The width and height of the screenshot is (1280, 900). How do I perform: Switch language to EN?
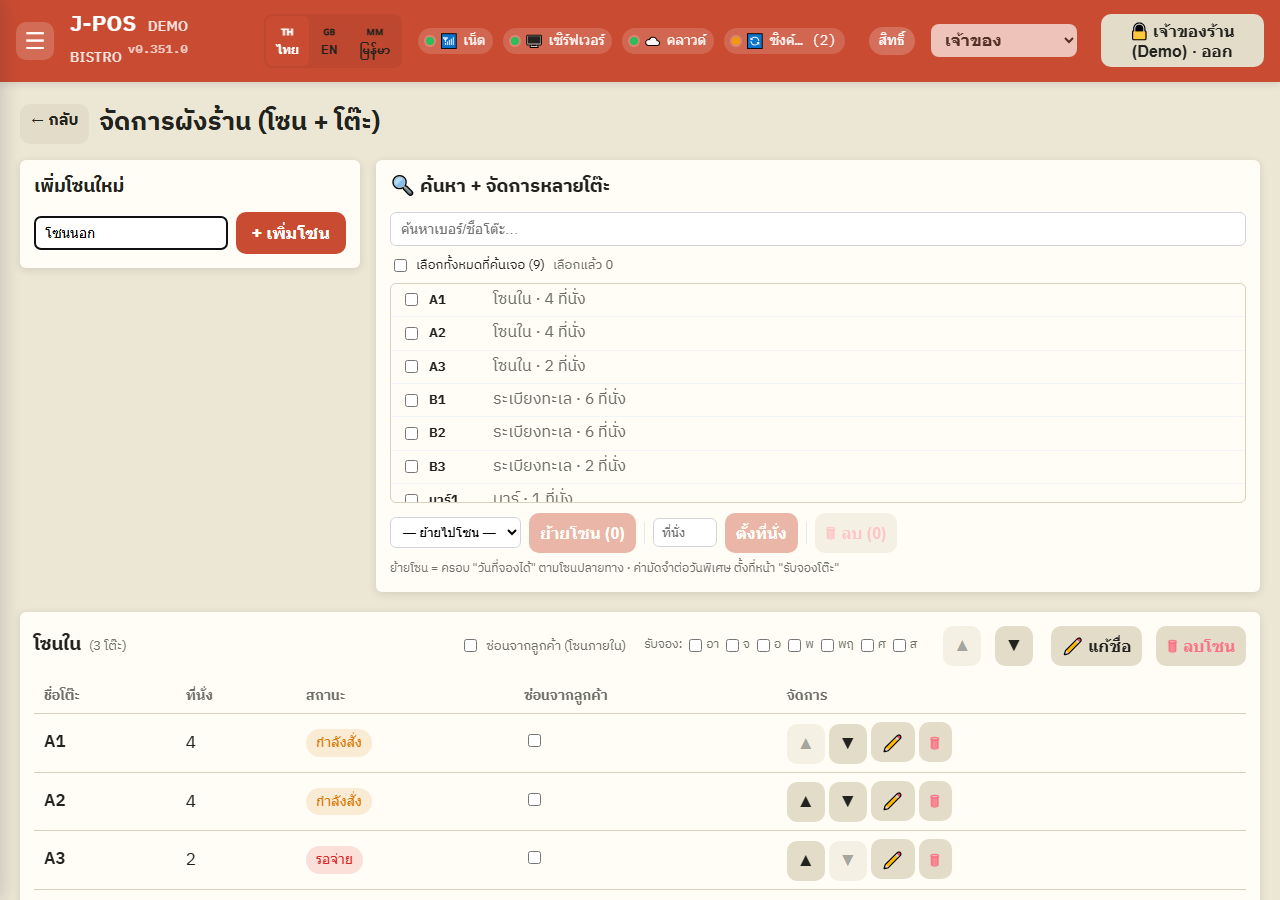(x=329, y=41)
